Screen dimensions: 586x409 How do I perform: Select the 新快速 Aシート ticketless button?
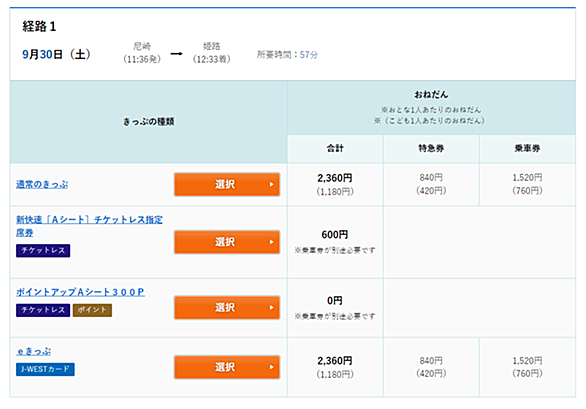(x=227, y=242)
